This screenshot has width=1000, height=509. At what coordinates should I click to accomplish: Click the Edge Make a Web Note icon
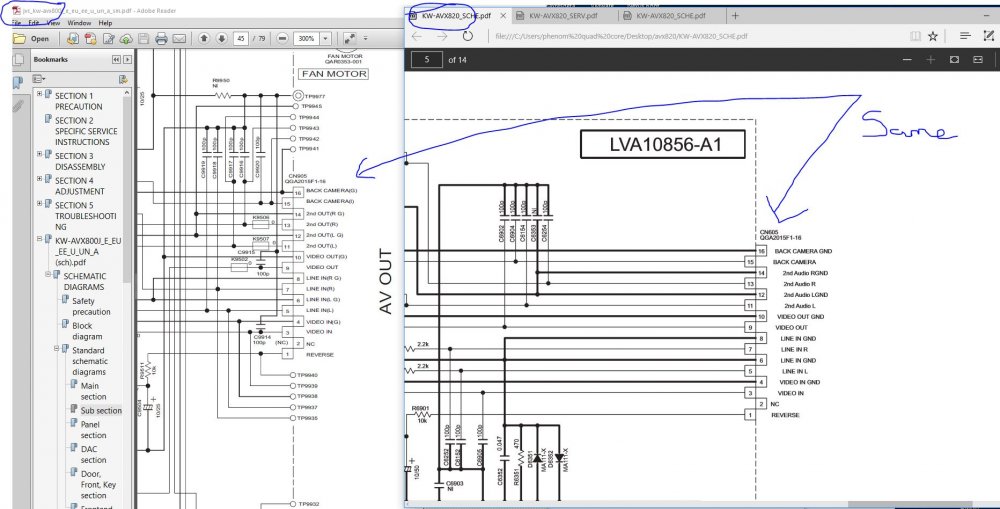[x=989, y=36]
